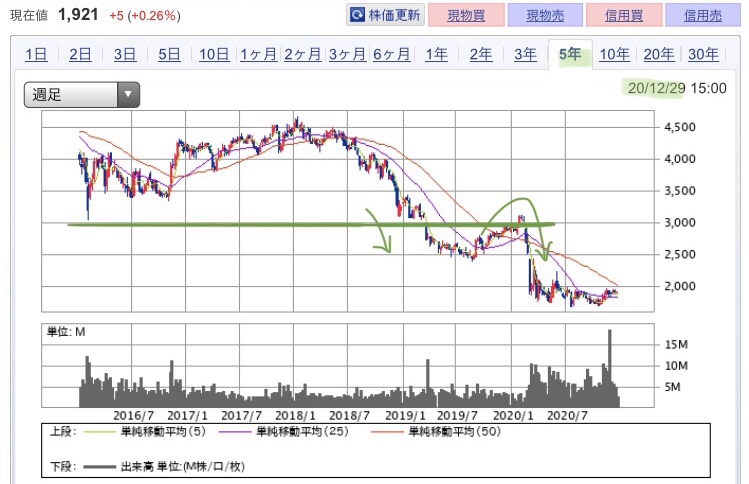
Task: Click the 3,000 price axis label
Action: click(680, 223)
